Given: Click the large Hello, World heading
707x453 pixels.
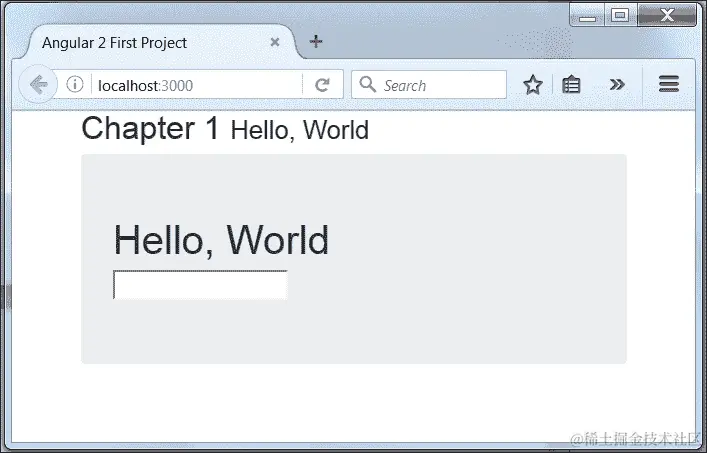Looking at the screenshot, I should click(x=221, y=240).
